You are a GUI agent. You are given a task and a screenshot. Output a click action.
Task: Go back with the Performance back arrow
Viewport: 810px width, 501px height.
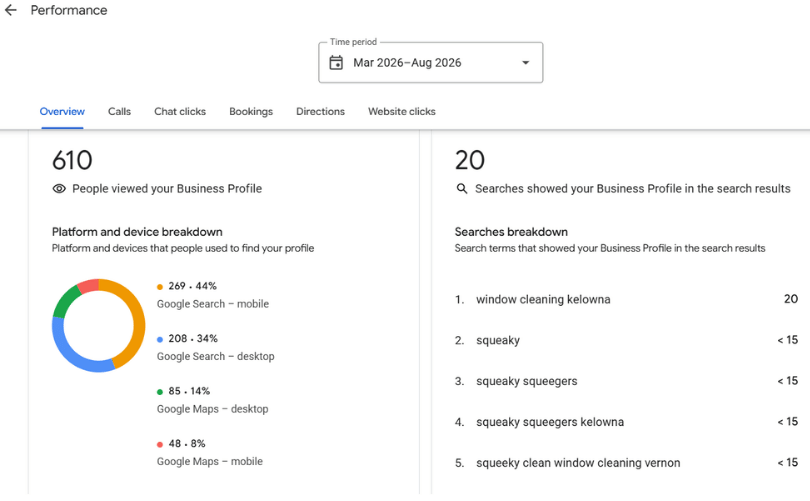(x=11, y=10)
